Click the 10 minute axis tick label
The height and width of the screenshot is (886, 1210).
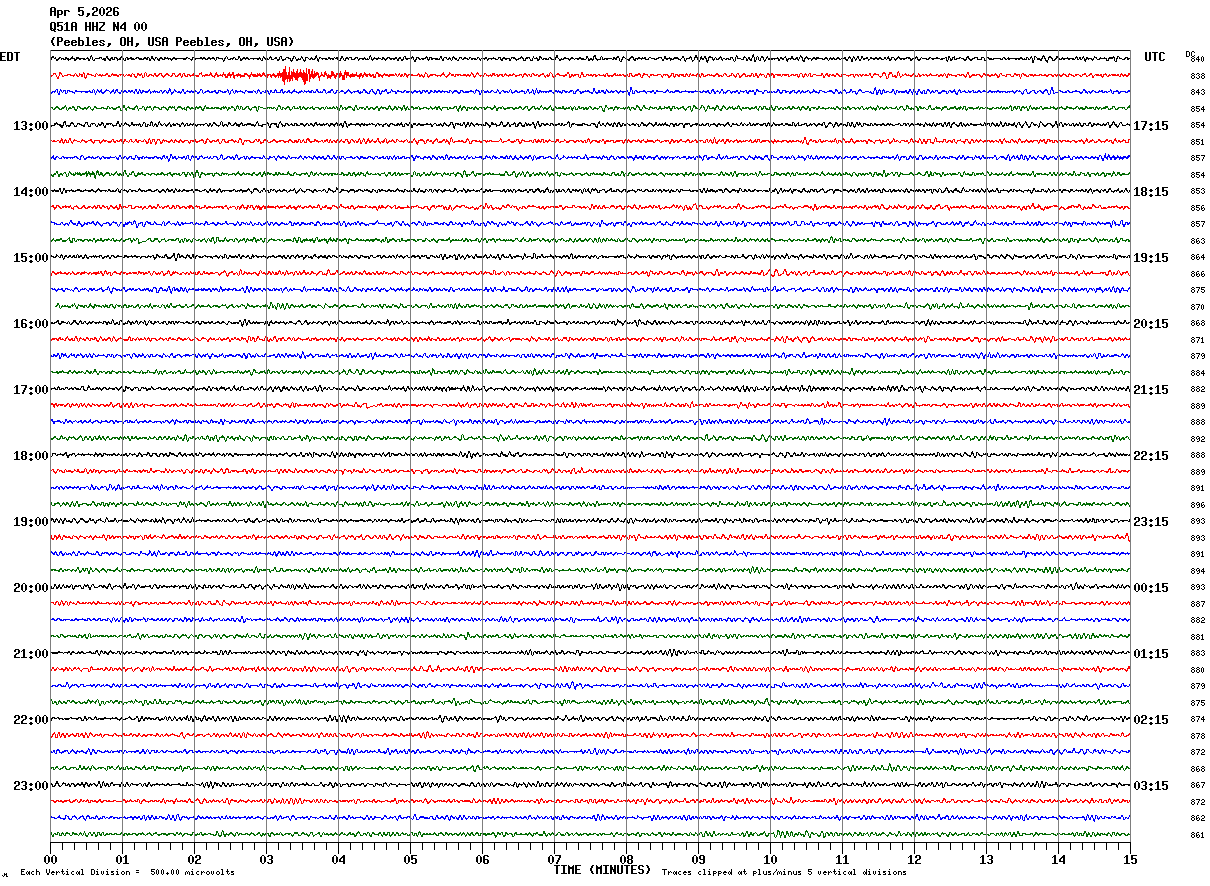point(770,860)
